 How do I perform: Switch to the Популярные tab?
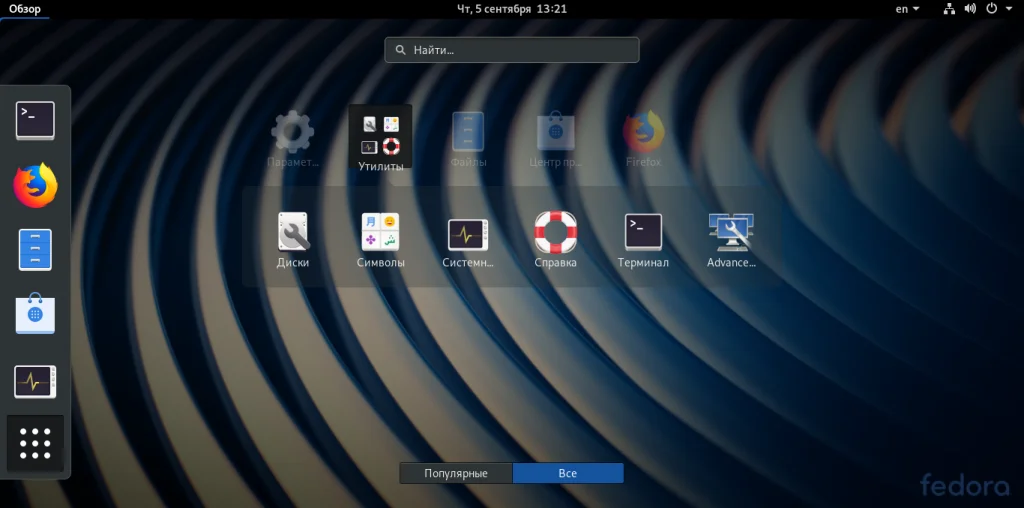456,473
